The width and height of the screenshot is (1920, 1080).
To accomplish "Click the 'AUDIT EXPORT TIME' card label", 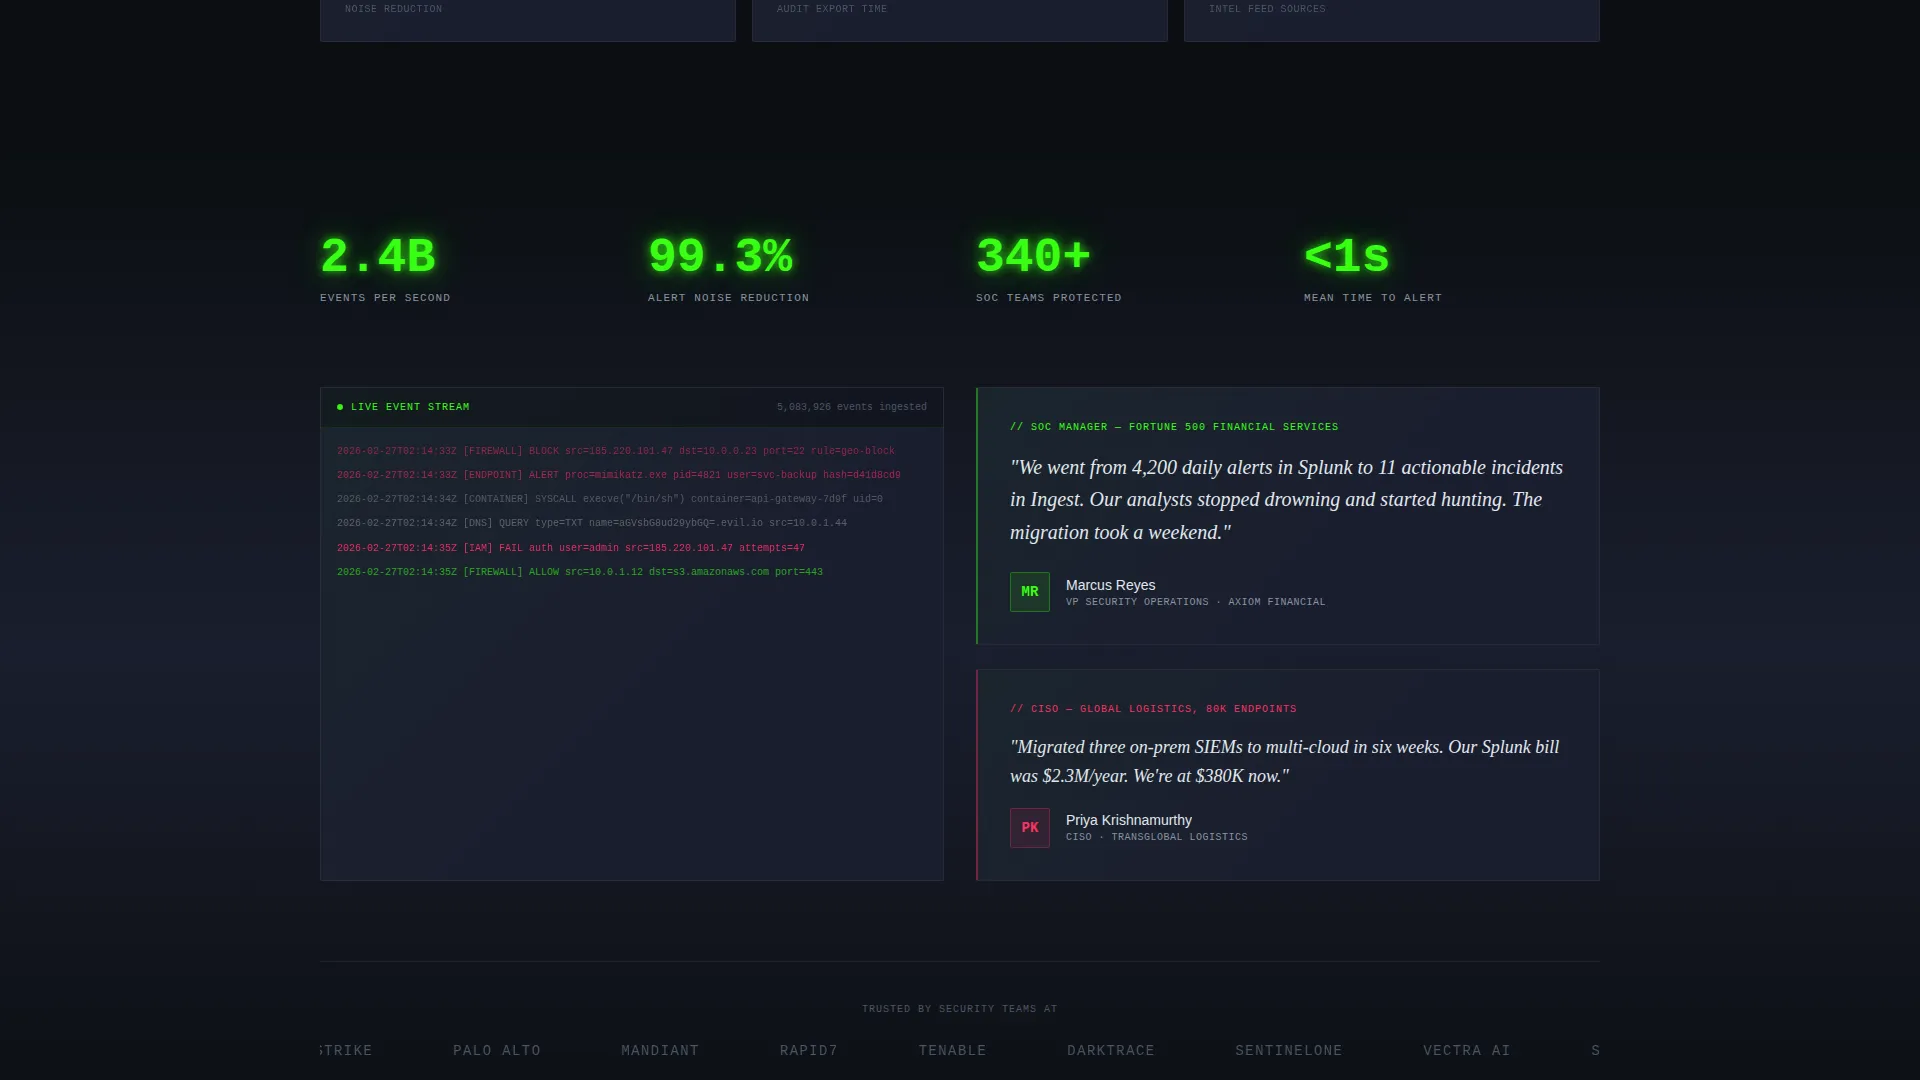I will (832, 9).
